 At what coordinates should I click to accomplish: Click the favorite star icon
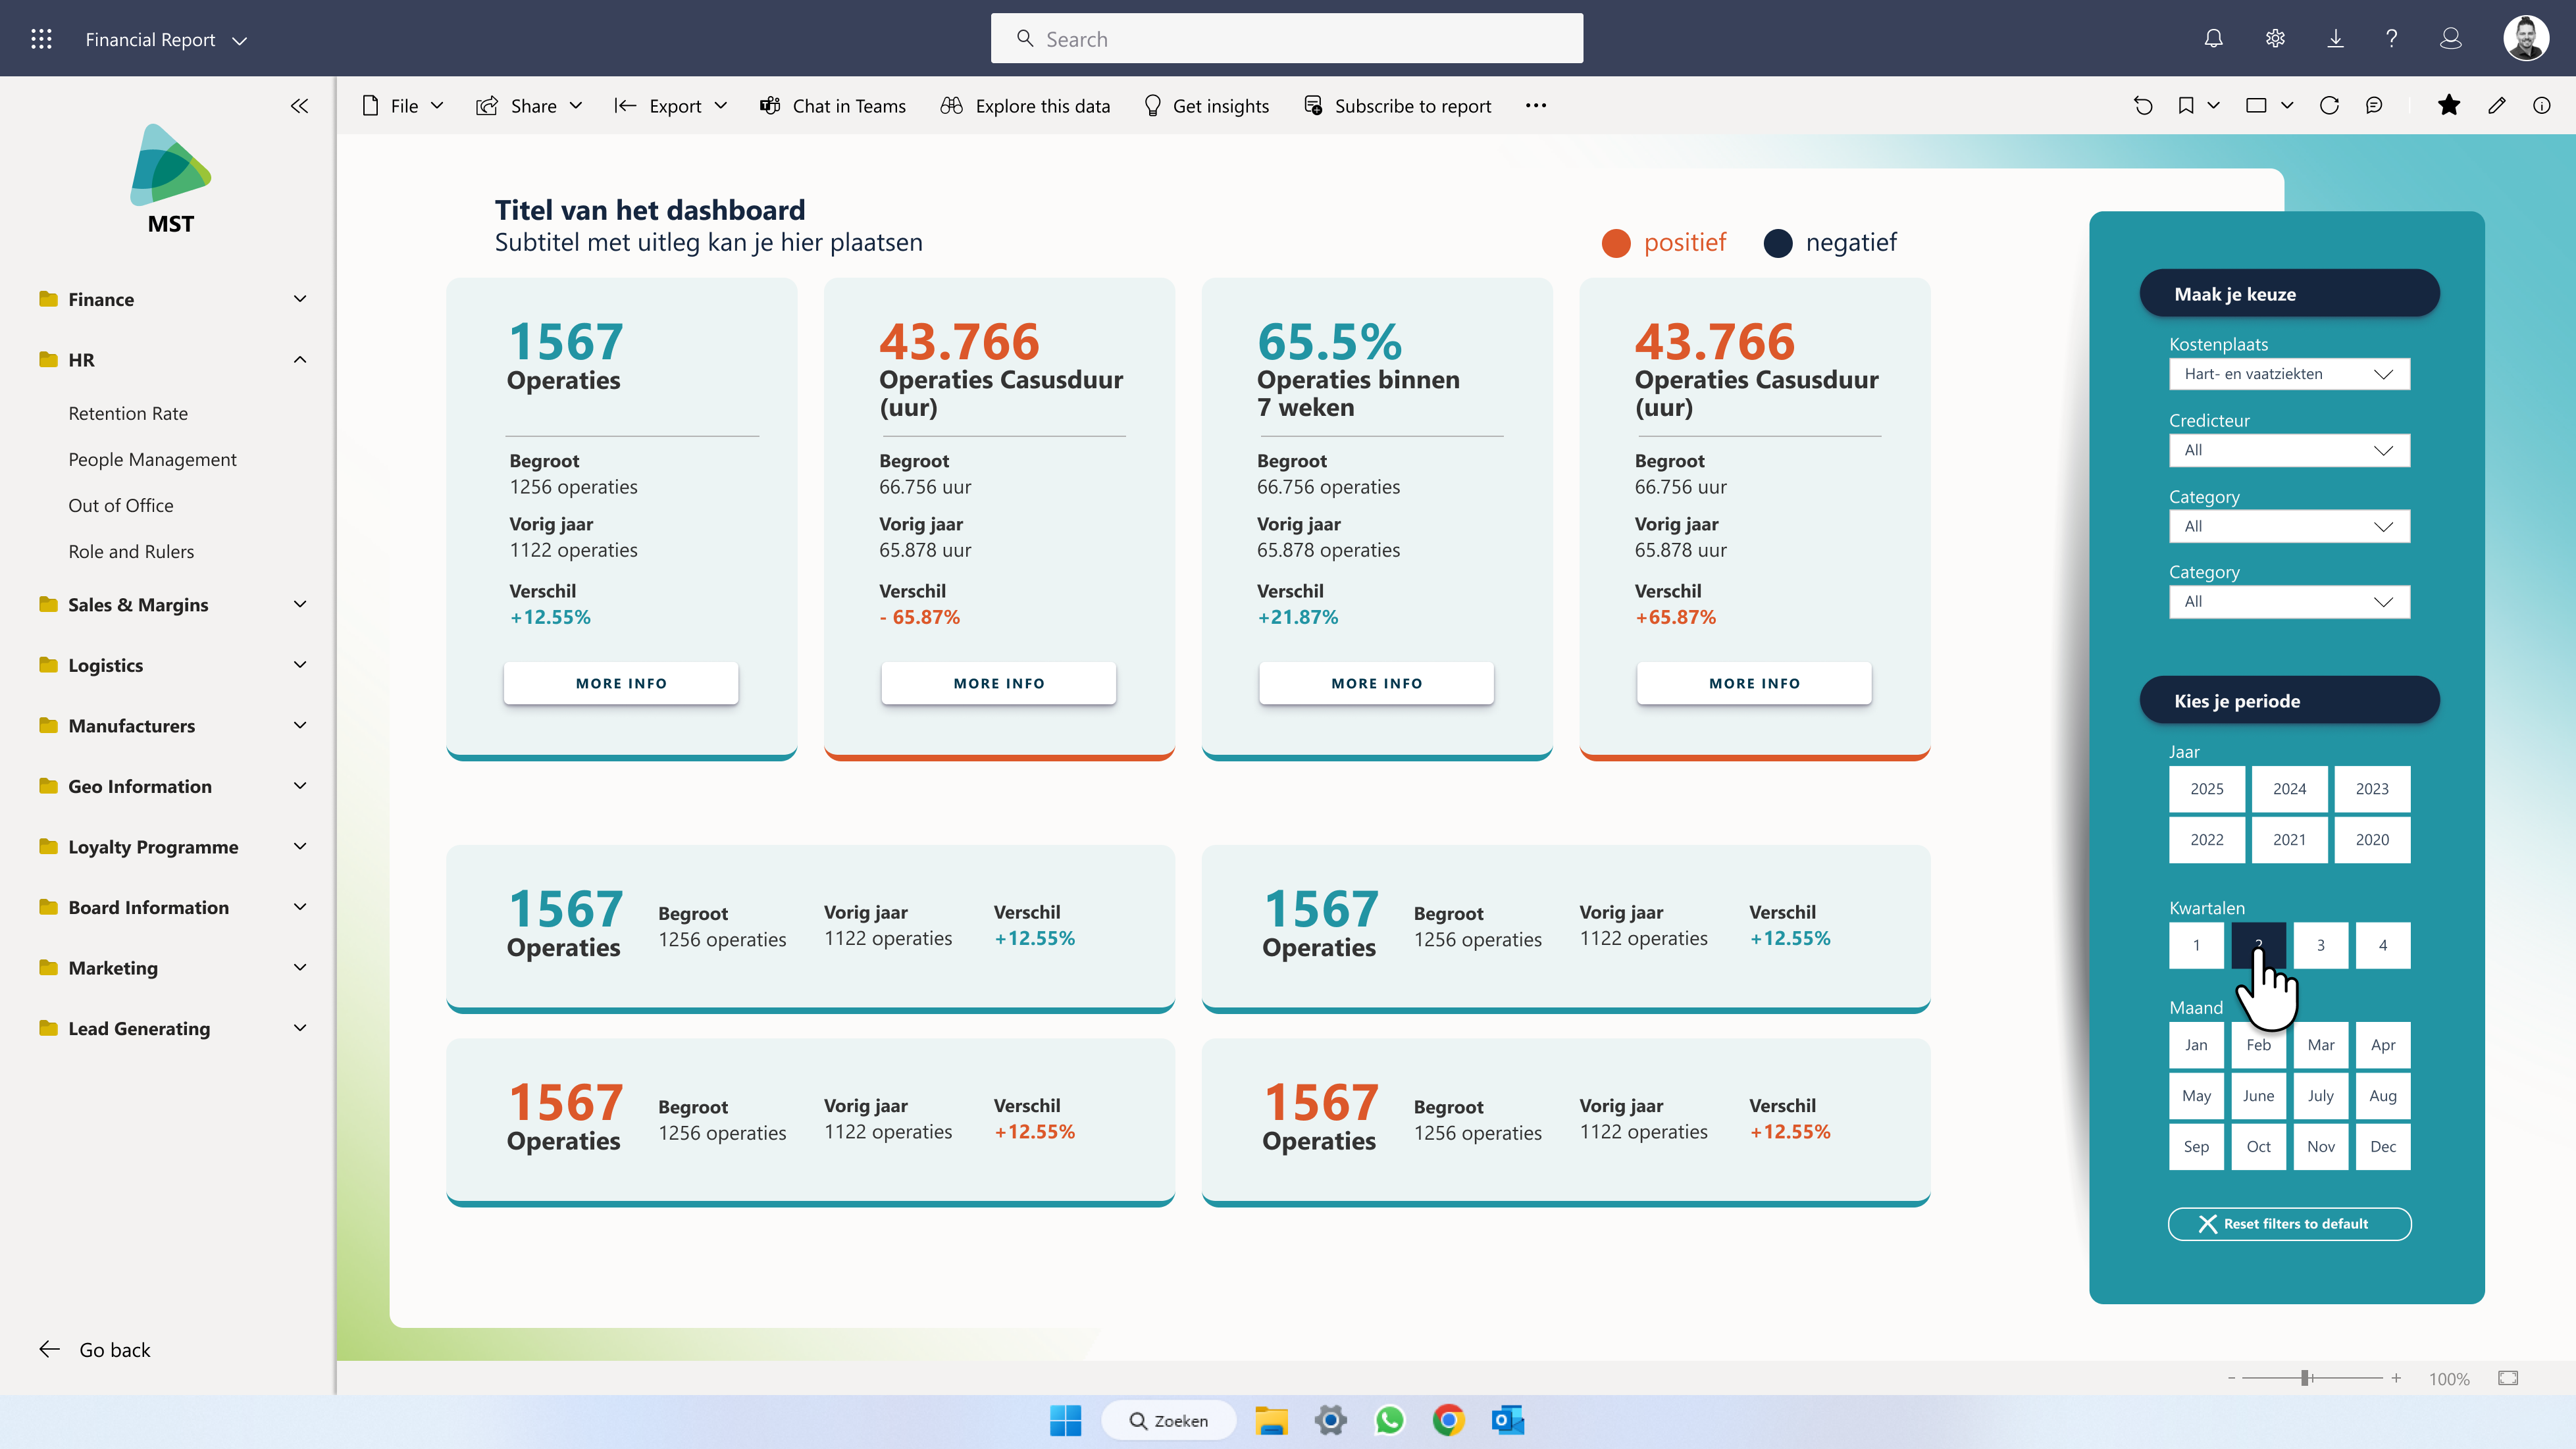pyautogui.click(x=2448, y=105)
